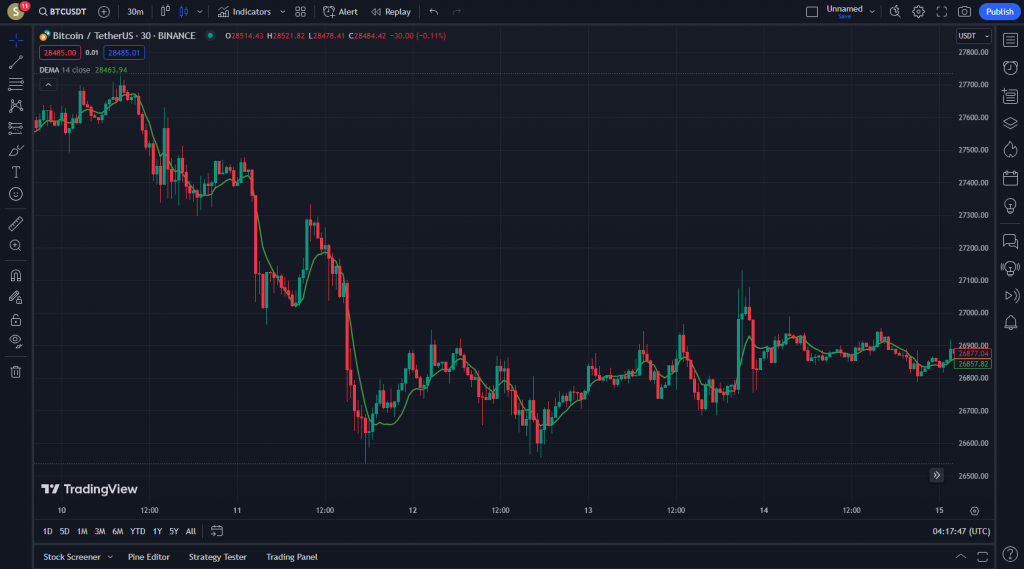Open the go to date calendar icon

(x=217, y=531)
